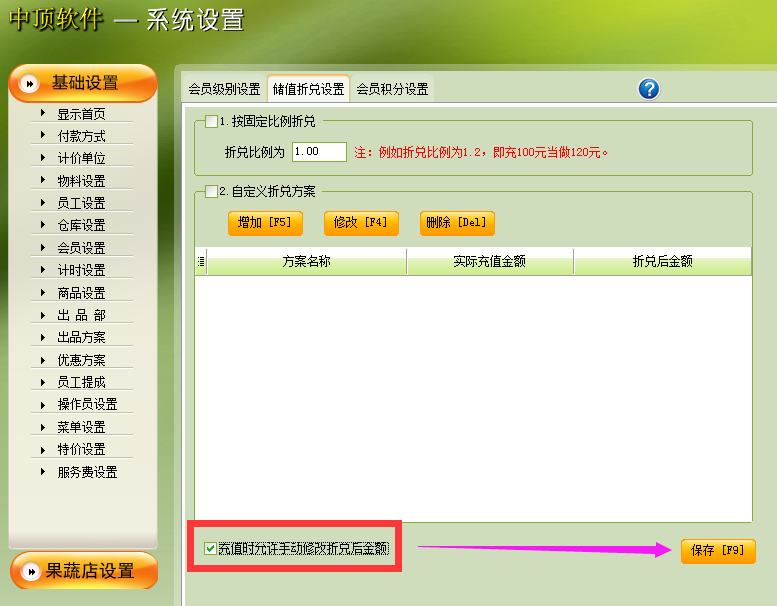Image resolution: width=777 pixels, height=606 pixels.
Task: Click the 折兑后金额 column header
Action: 663,262
